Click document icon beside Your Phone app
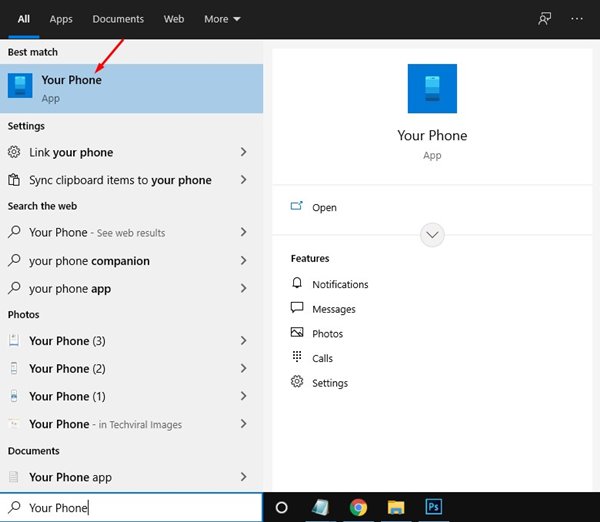The width and height of the screenshot is (600, 522). 14,476
